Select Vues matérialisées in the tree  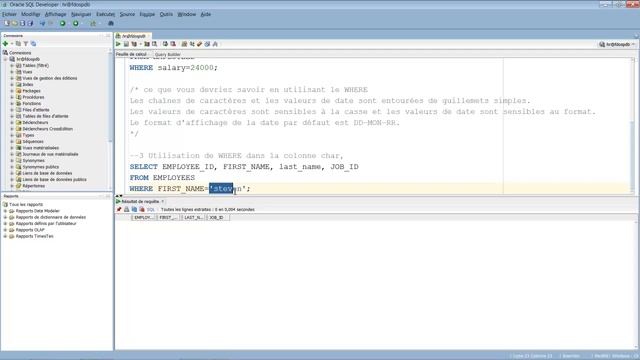(40, 148)
